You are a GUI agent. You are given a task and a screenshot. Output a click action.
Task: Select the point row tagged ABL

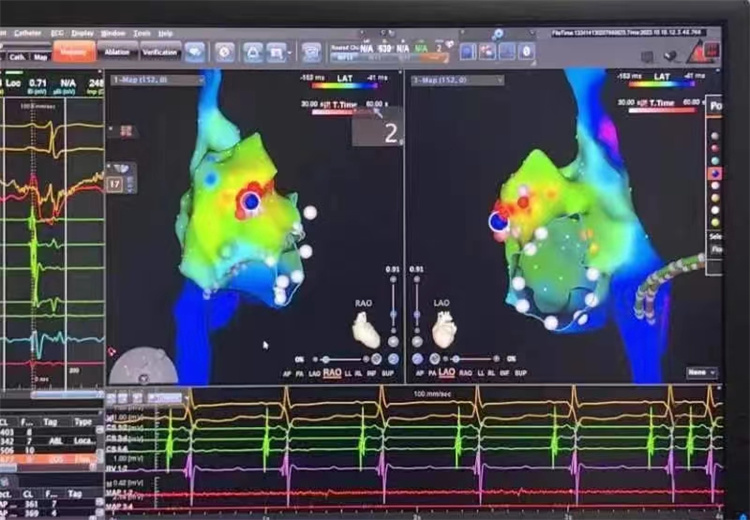tap(50, 441)
